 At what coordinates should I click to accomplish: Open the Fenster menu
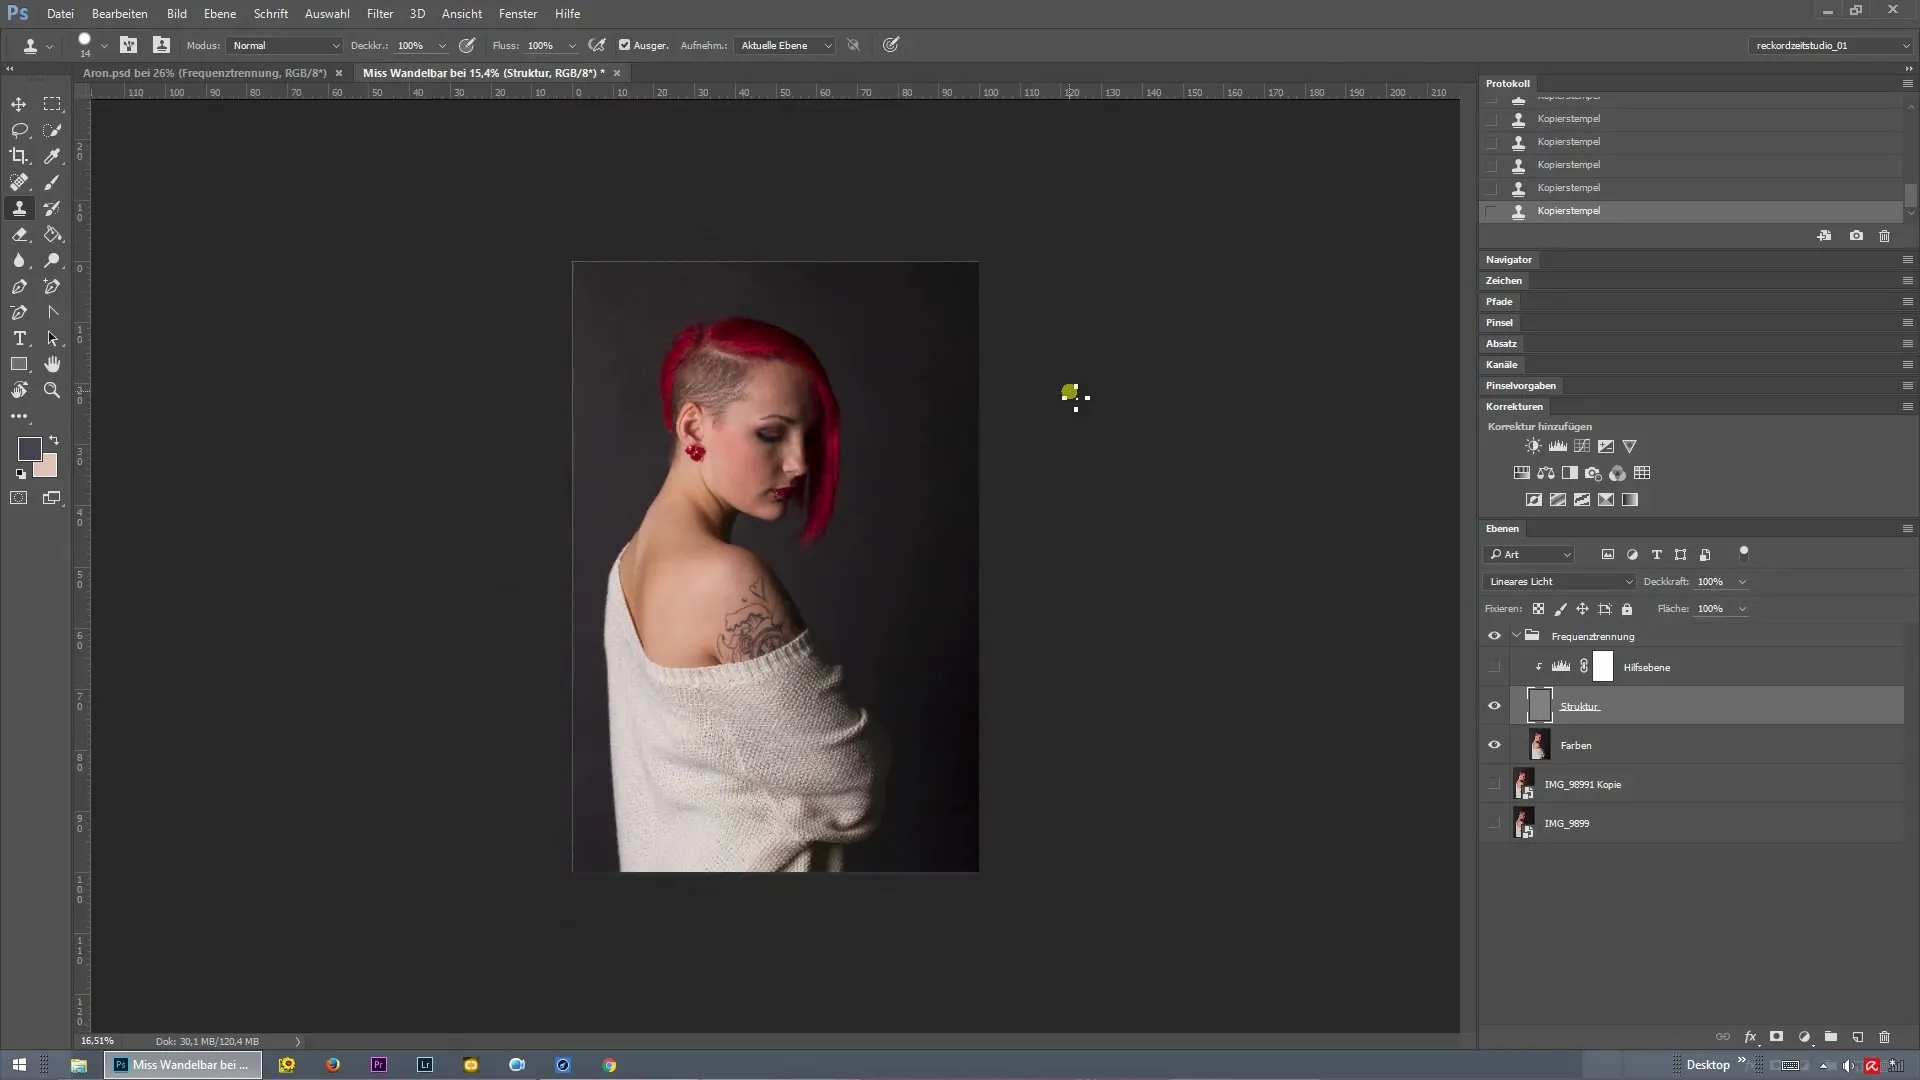[x=518, y=14]
